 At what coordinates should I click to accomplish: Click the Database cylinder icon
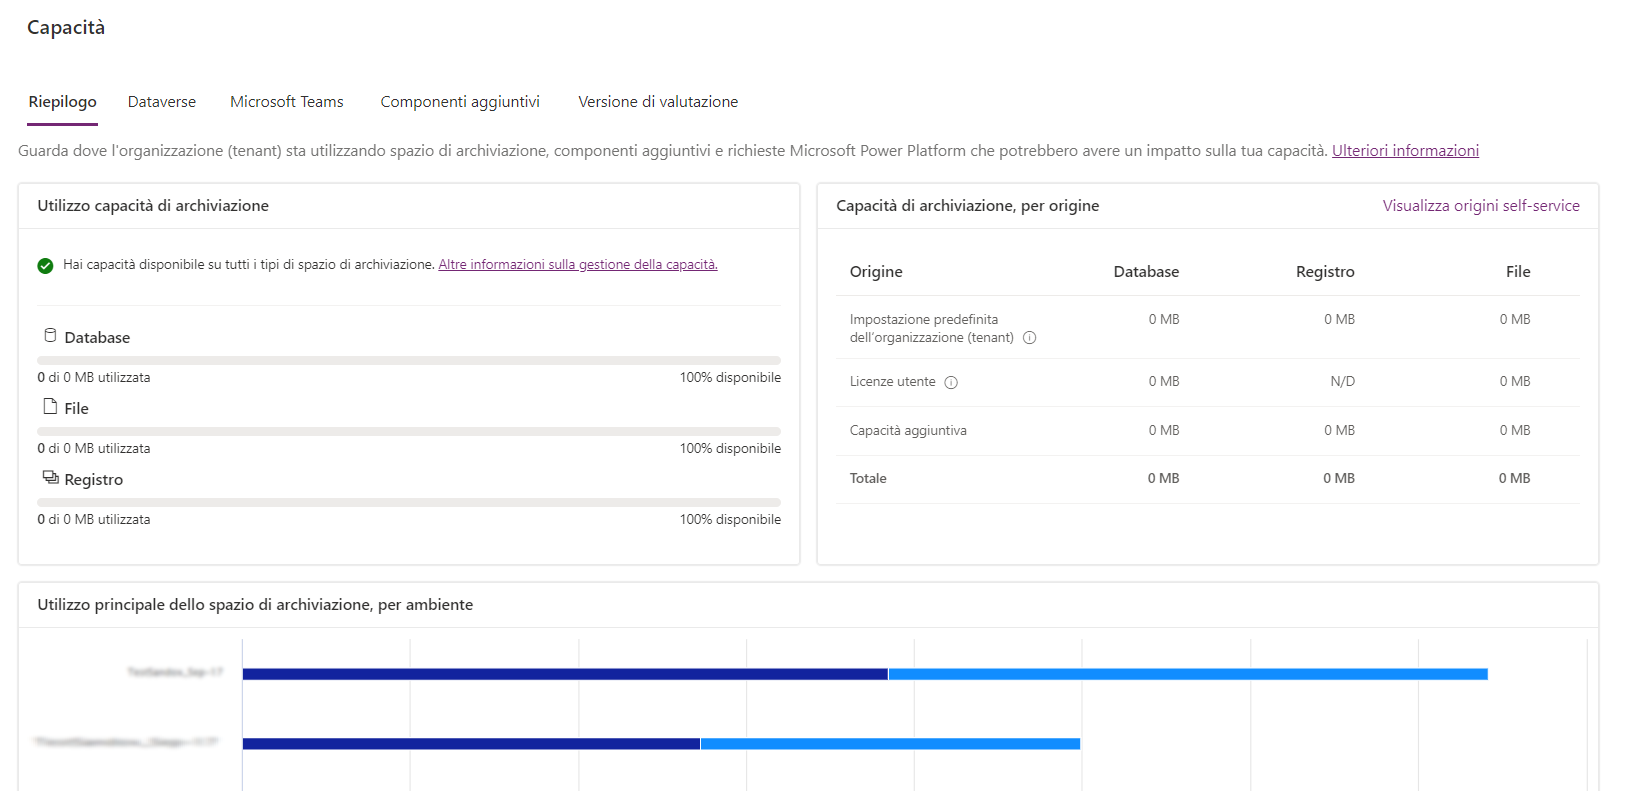click(50, 335)
